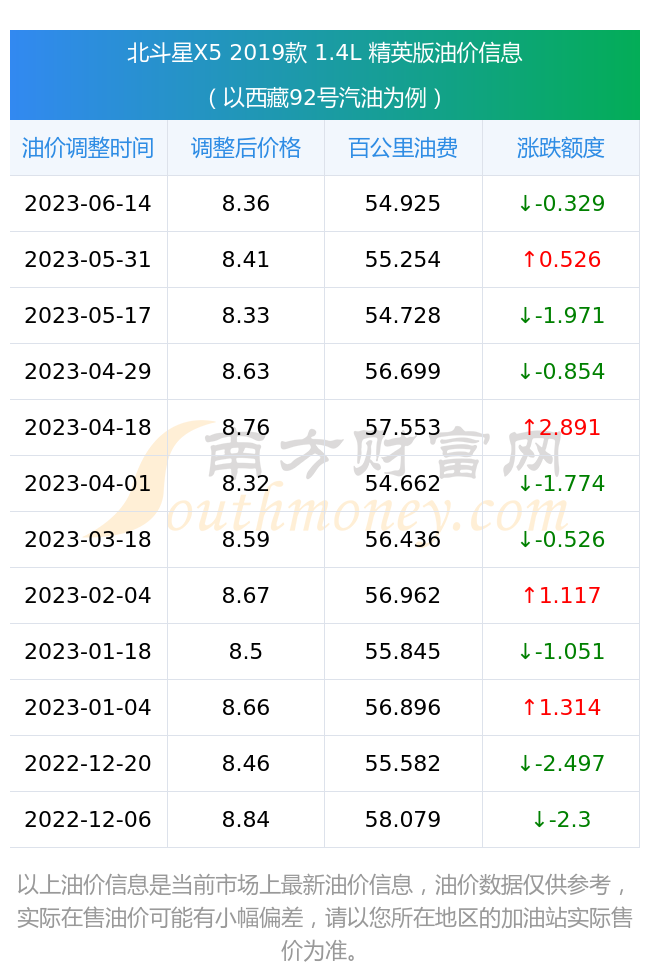
Task: Select the date 2023-04-18
Action: coord(88,428)
